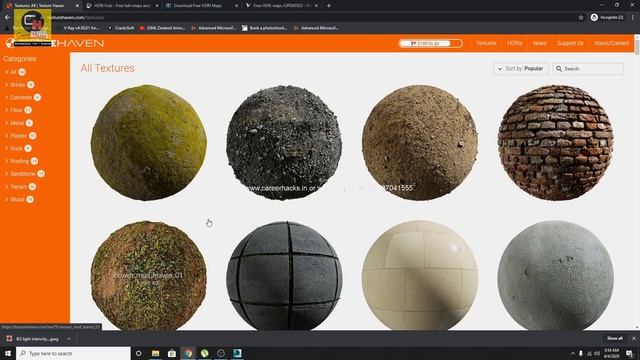Expand the Sandstone category chevron
The height and width of the screenshot is (360, 640).
click(x=7, y=174)
